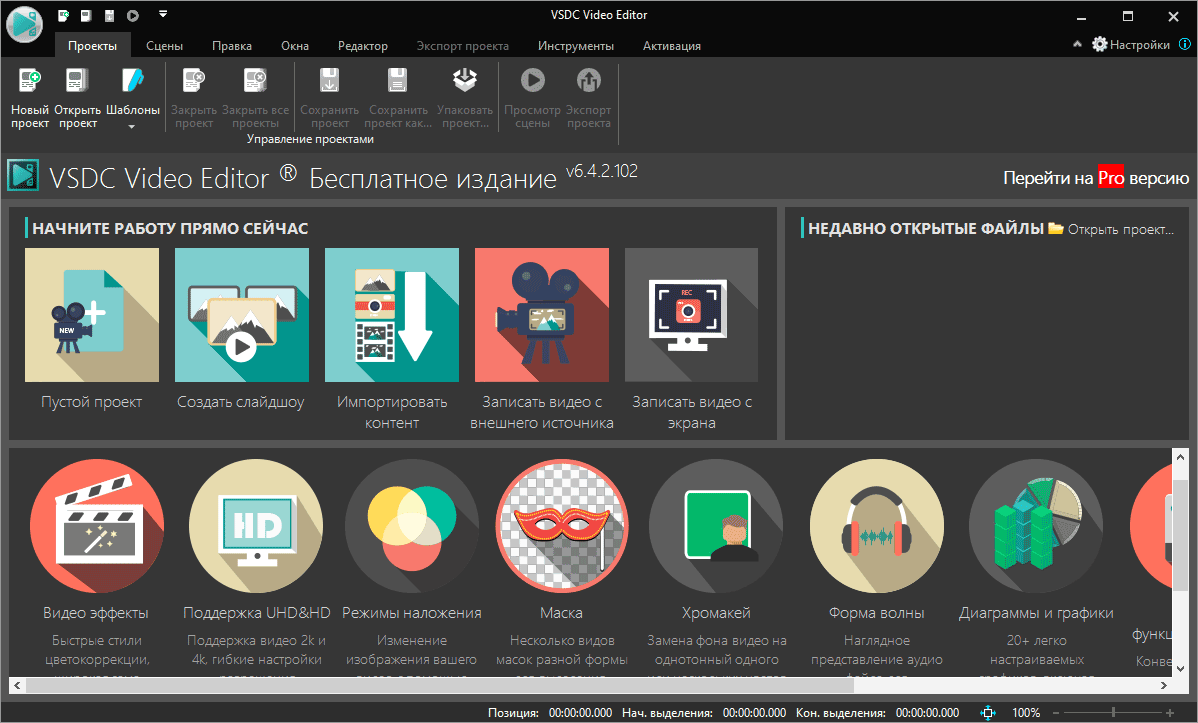Image resolution: width=1198 pixels, height=723 pixels.
Task: Click the info help icon near Настройки
Action: [x=1185, y=44]
